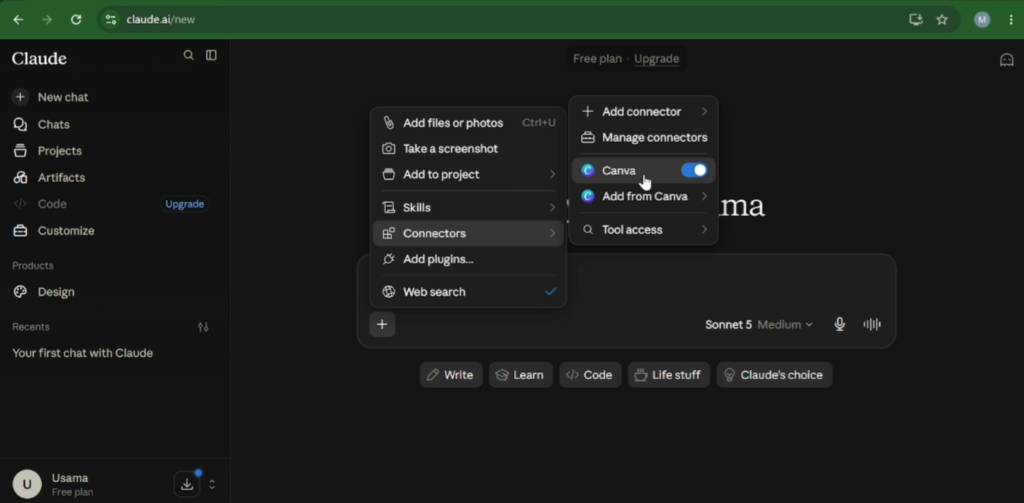Select Take a screenshot
Image resolution: width=1024 pixels, height=503 pixels.
468,149
